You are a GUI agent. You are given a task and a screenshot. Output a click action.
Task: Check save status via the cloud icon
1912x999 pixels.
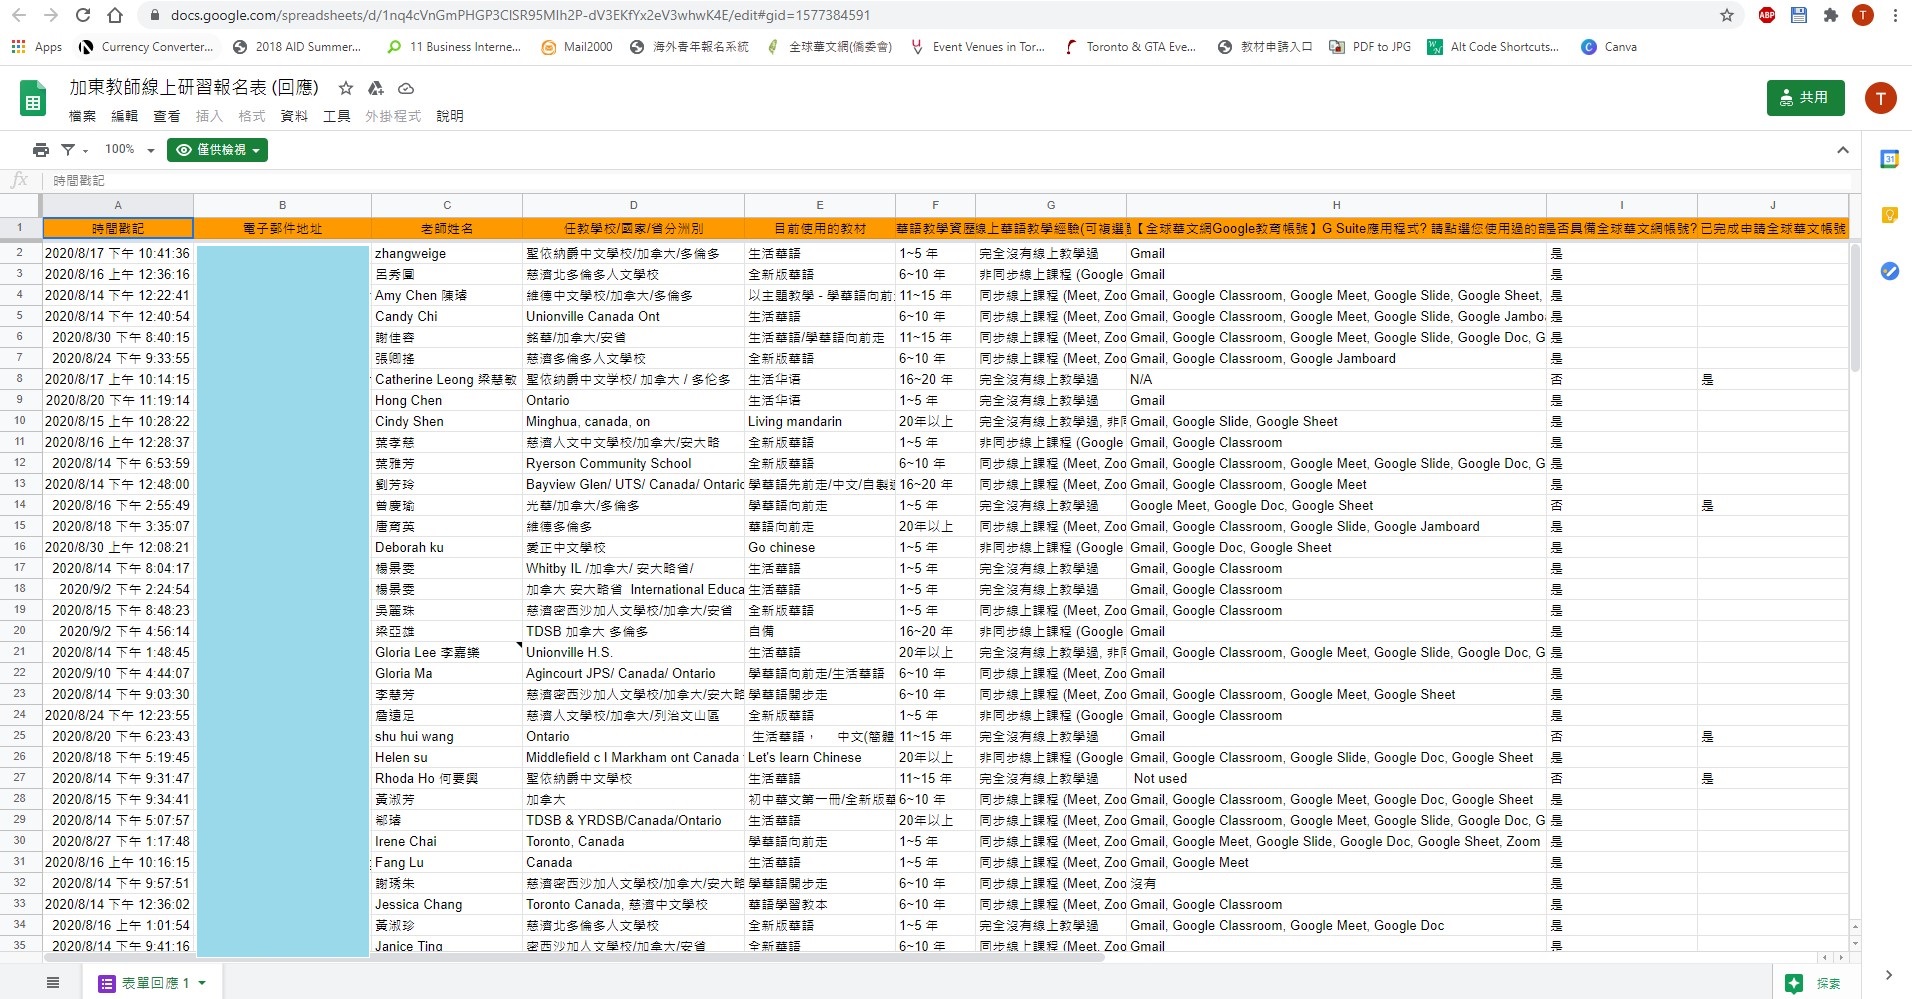(x=405, y=88)
